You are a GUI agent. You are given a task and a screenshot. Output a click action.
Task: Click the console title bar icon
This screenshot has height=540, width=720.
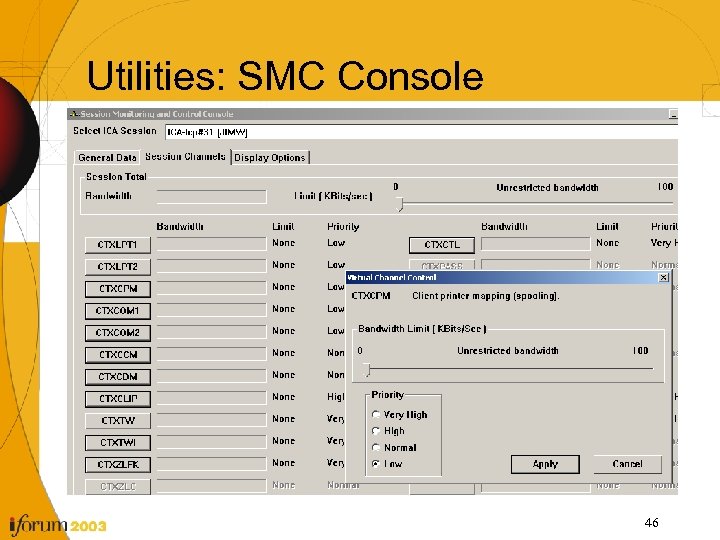[x=73, y=114]
